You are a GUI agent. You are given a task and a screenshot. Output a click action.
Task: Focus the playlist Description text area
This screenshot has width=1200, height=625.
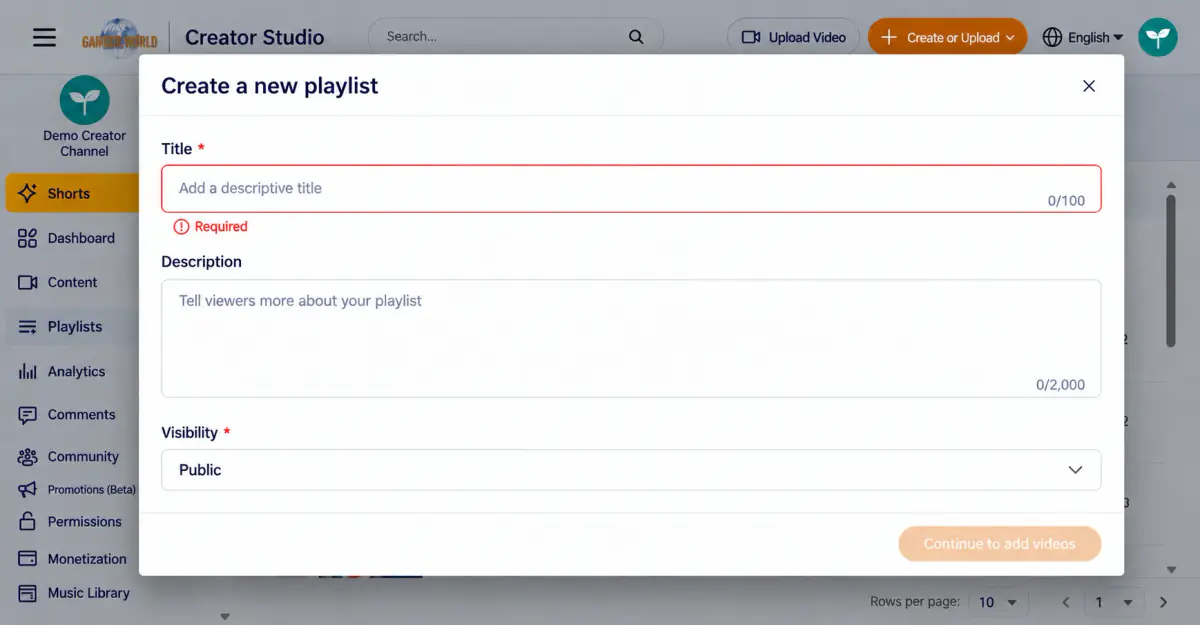pyautogui.click(x=631, y=338)
